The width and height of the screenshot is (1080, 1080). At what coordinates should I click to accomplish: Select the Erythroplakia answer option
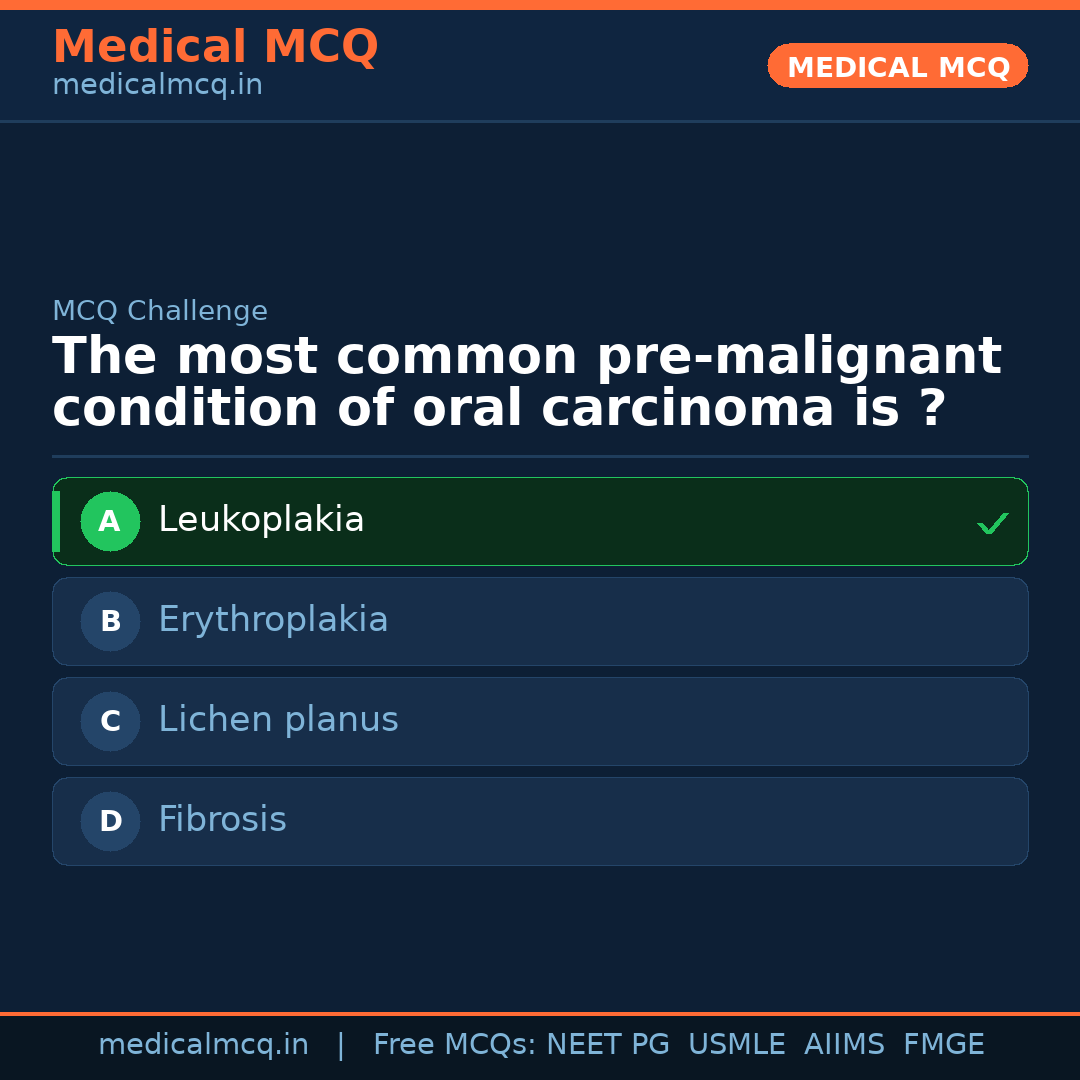click(x=540, y=621)
